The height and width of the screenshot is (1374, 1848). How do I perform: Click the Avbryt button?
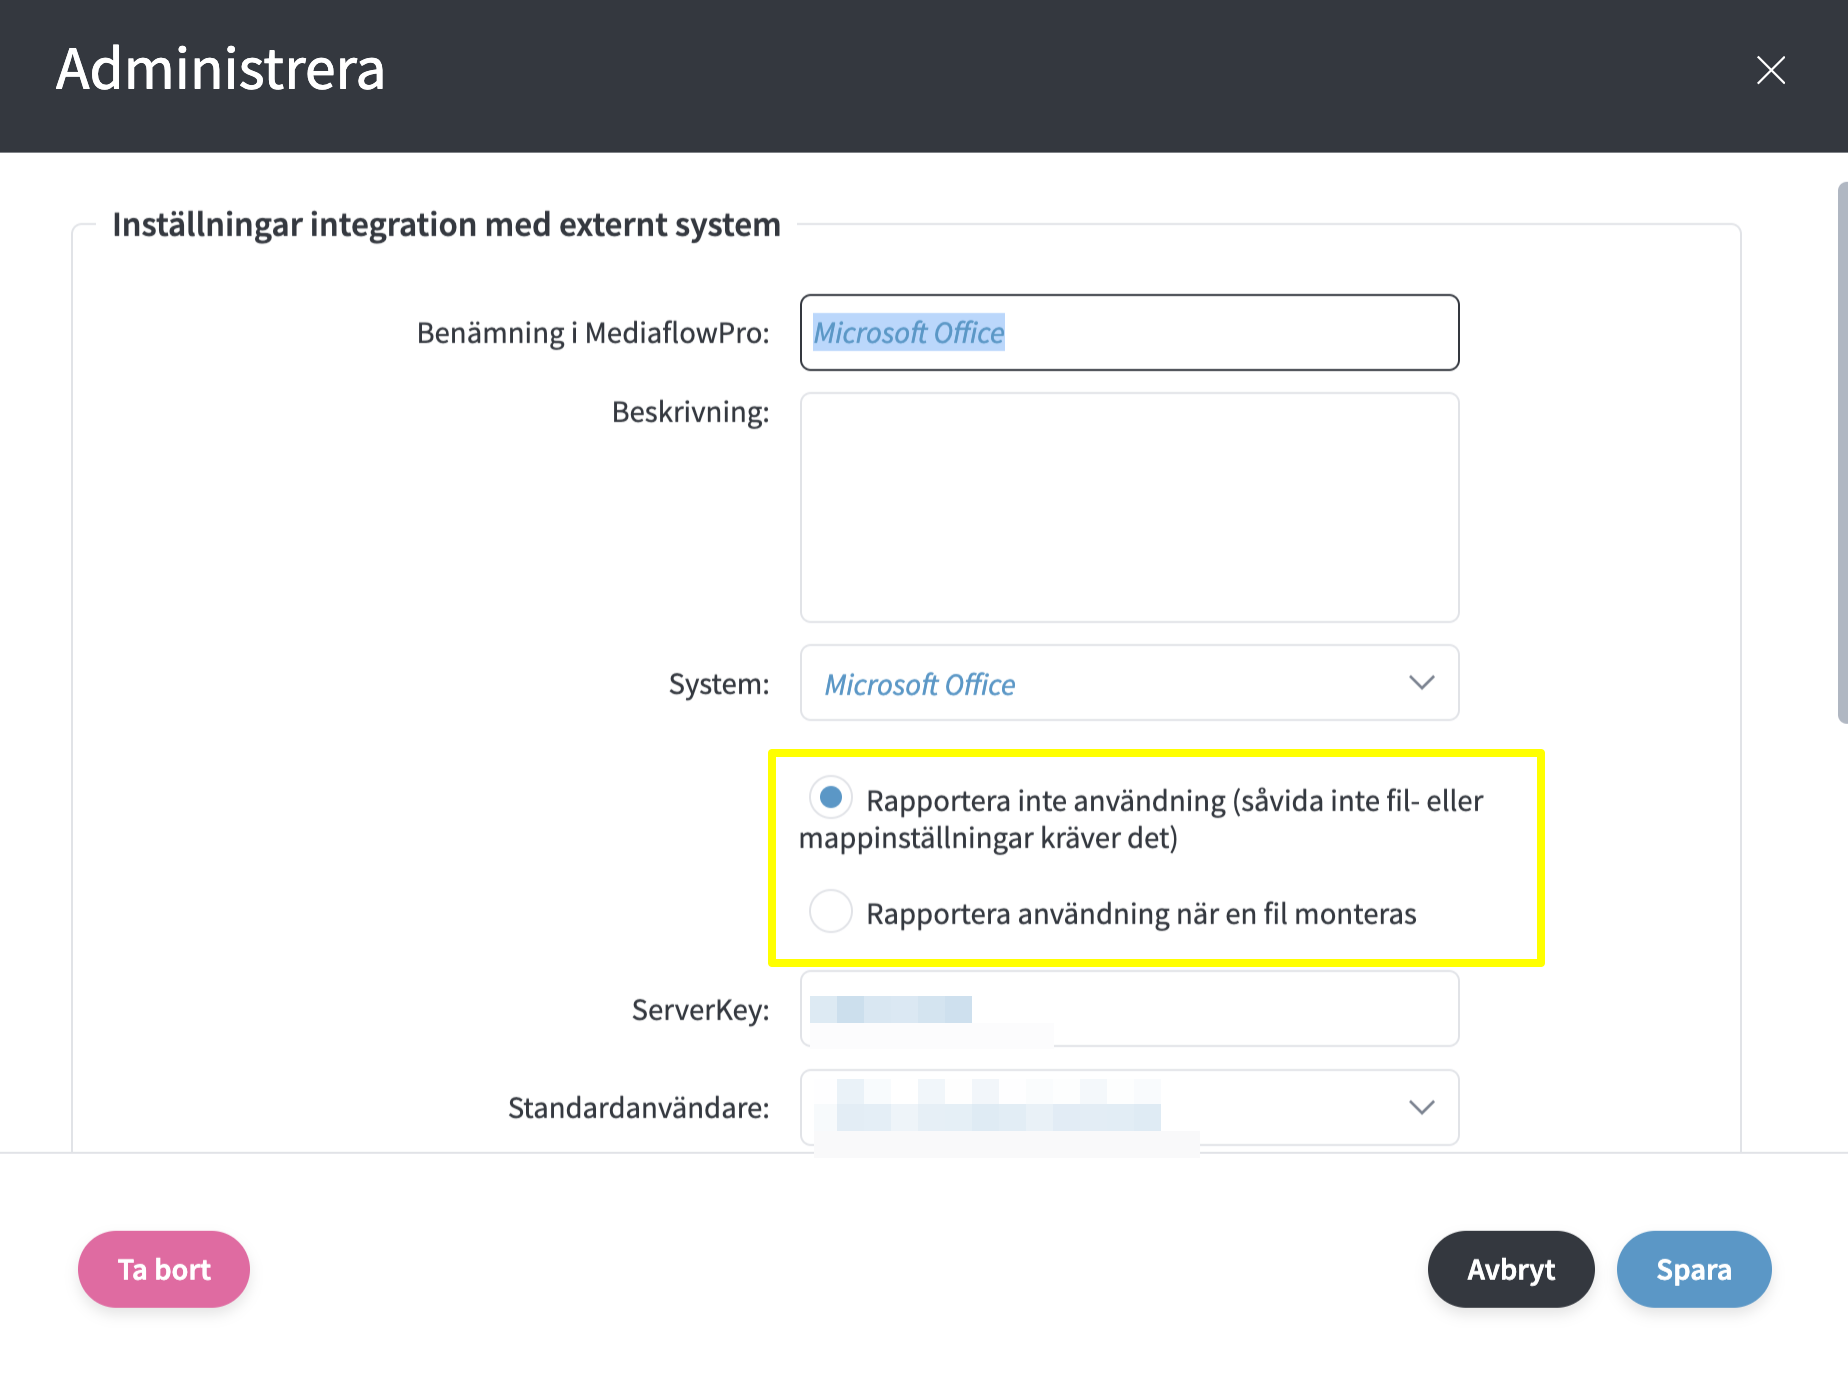pos(1510,1269)
